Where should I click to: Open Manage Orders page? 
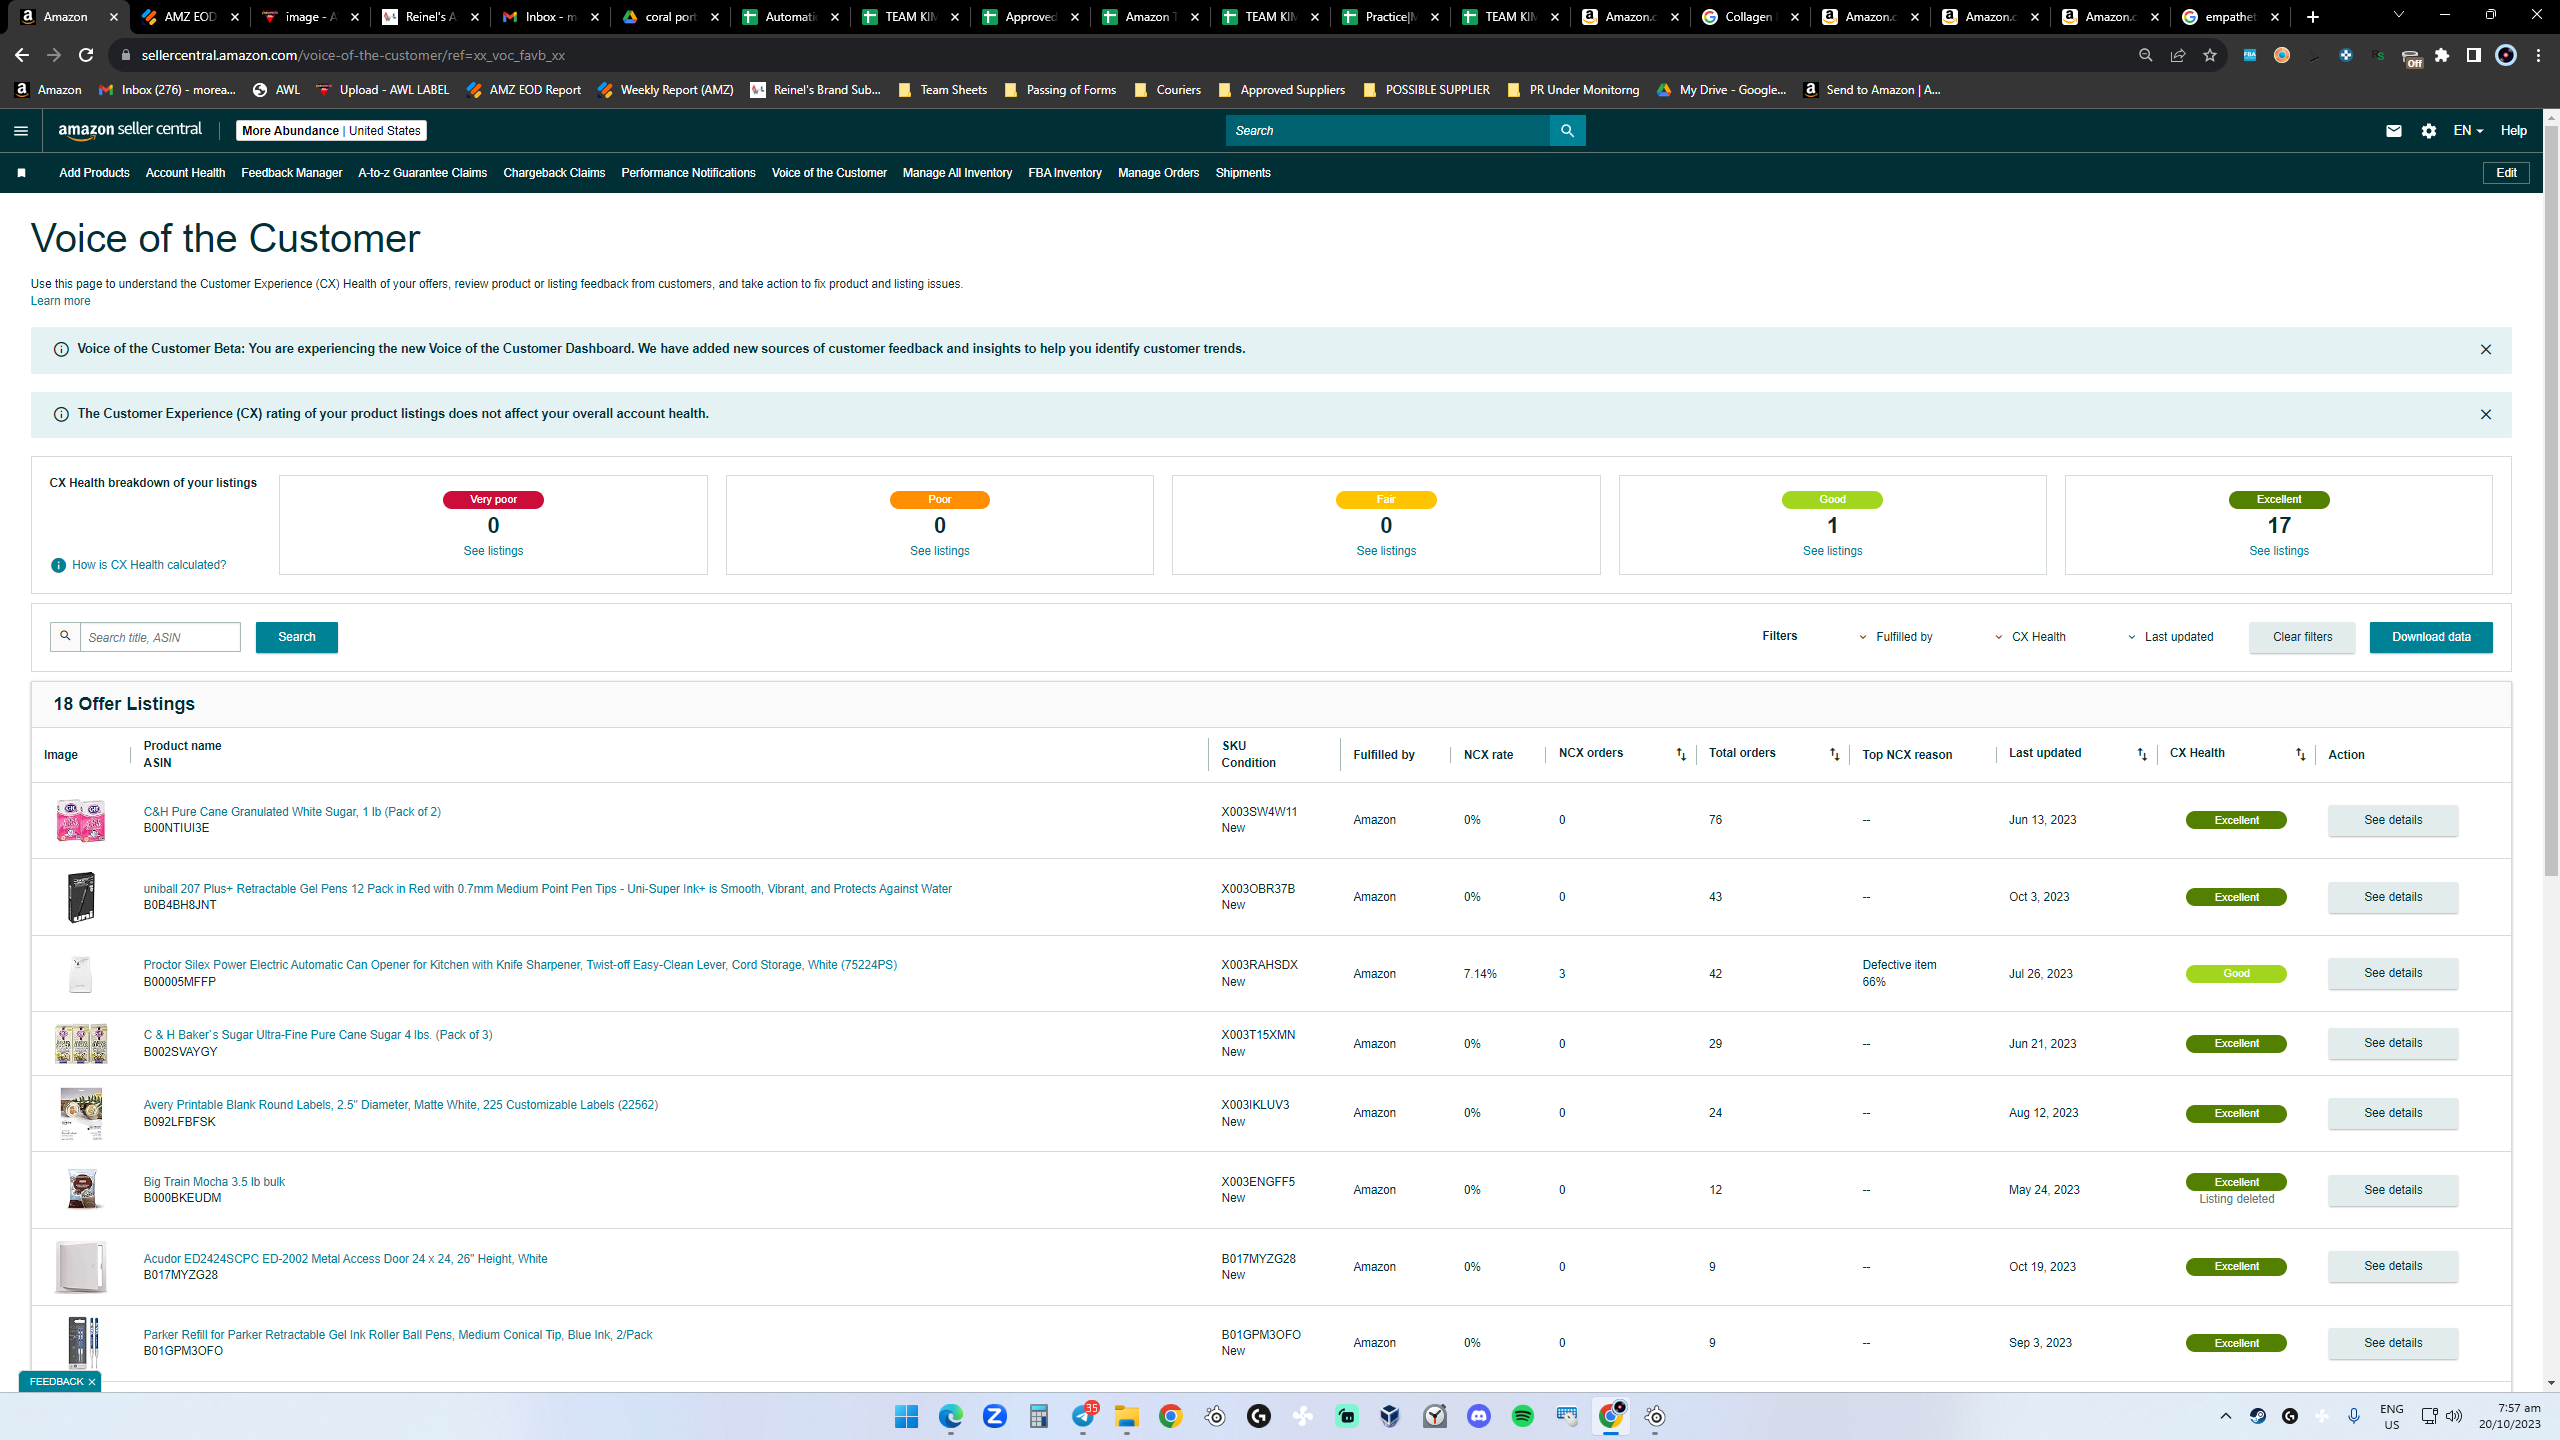[1158, 173]
